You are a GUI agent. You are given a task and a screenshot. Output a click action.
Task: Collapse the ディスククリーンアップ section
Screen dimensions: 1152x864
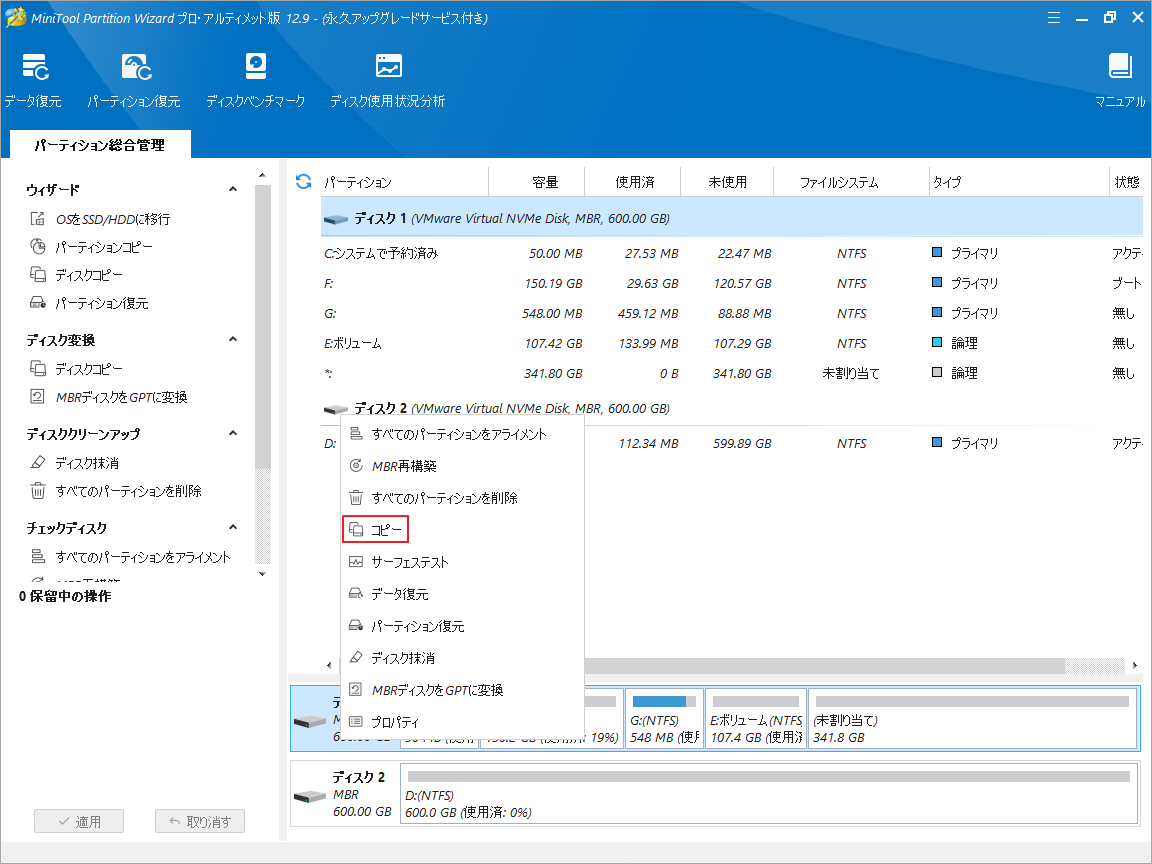233,433
